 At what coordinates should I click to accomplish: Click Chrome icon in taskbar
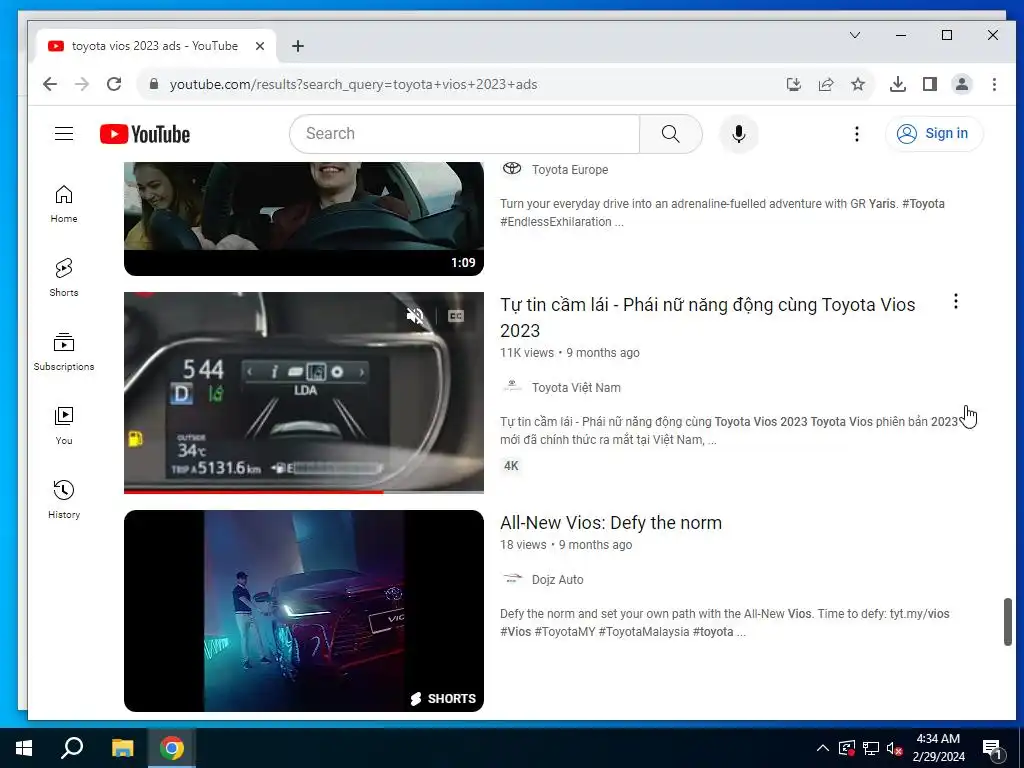click(x=172, y=748)
